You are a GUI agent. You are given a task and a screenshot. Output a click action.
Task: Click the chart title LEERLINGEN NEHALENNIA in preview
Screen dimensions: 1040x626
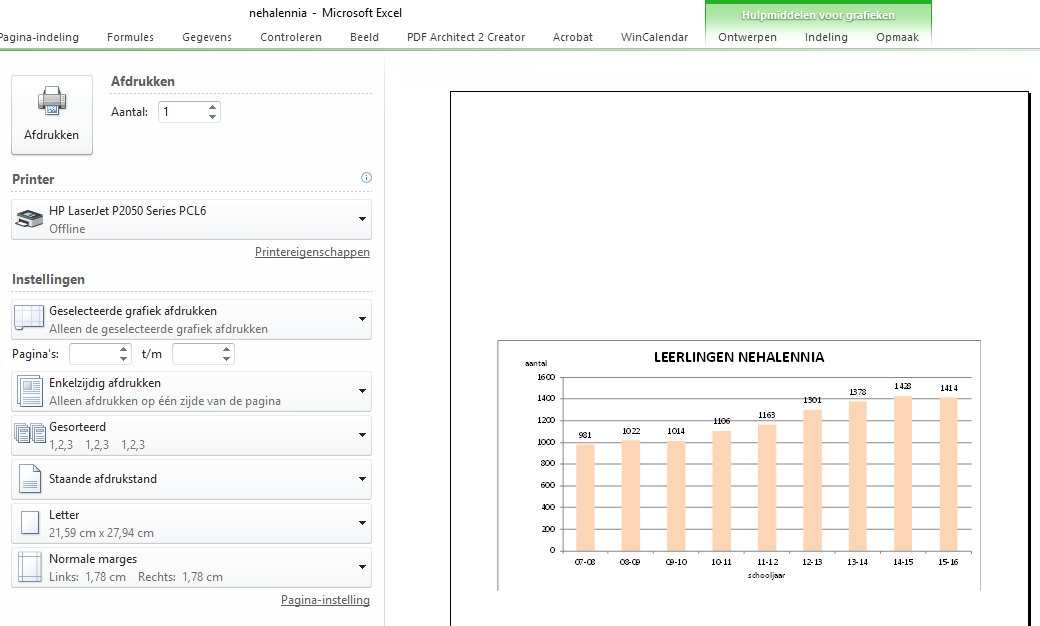(739, 357)
